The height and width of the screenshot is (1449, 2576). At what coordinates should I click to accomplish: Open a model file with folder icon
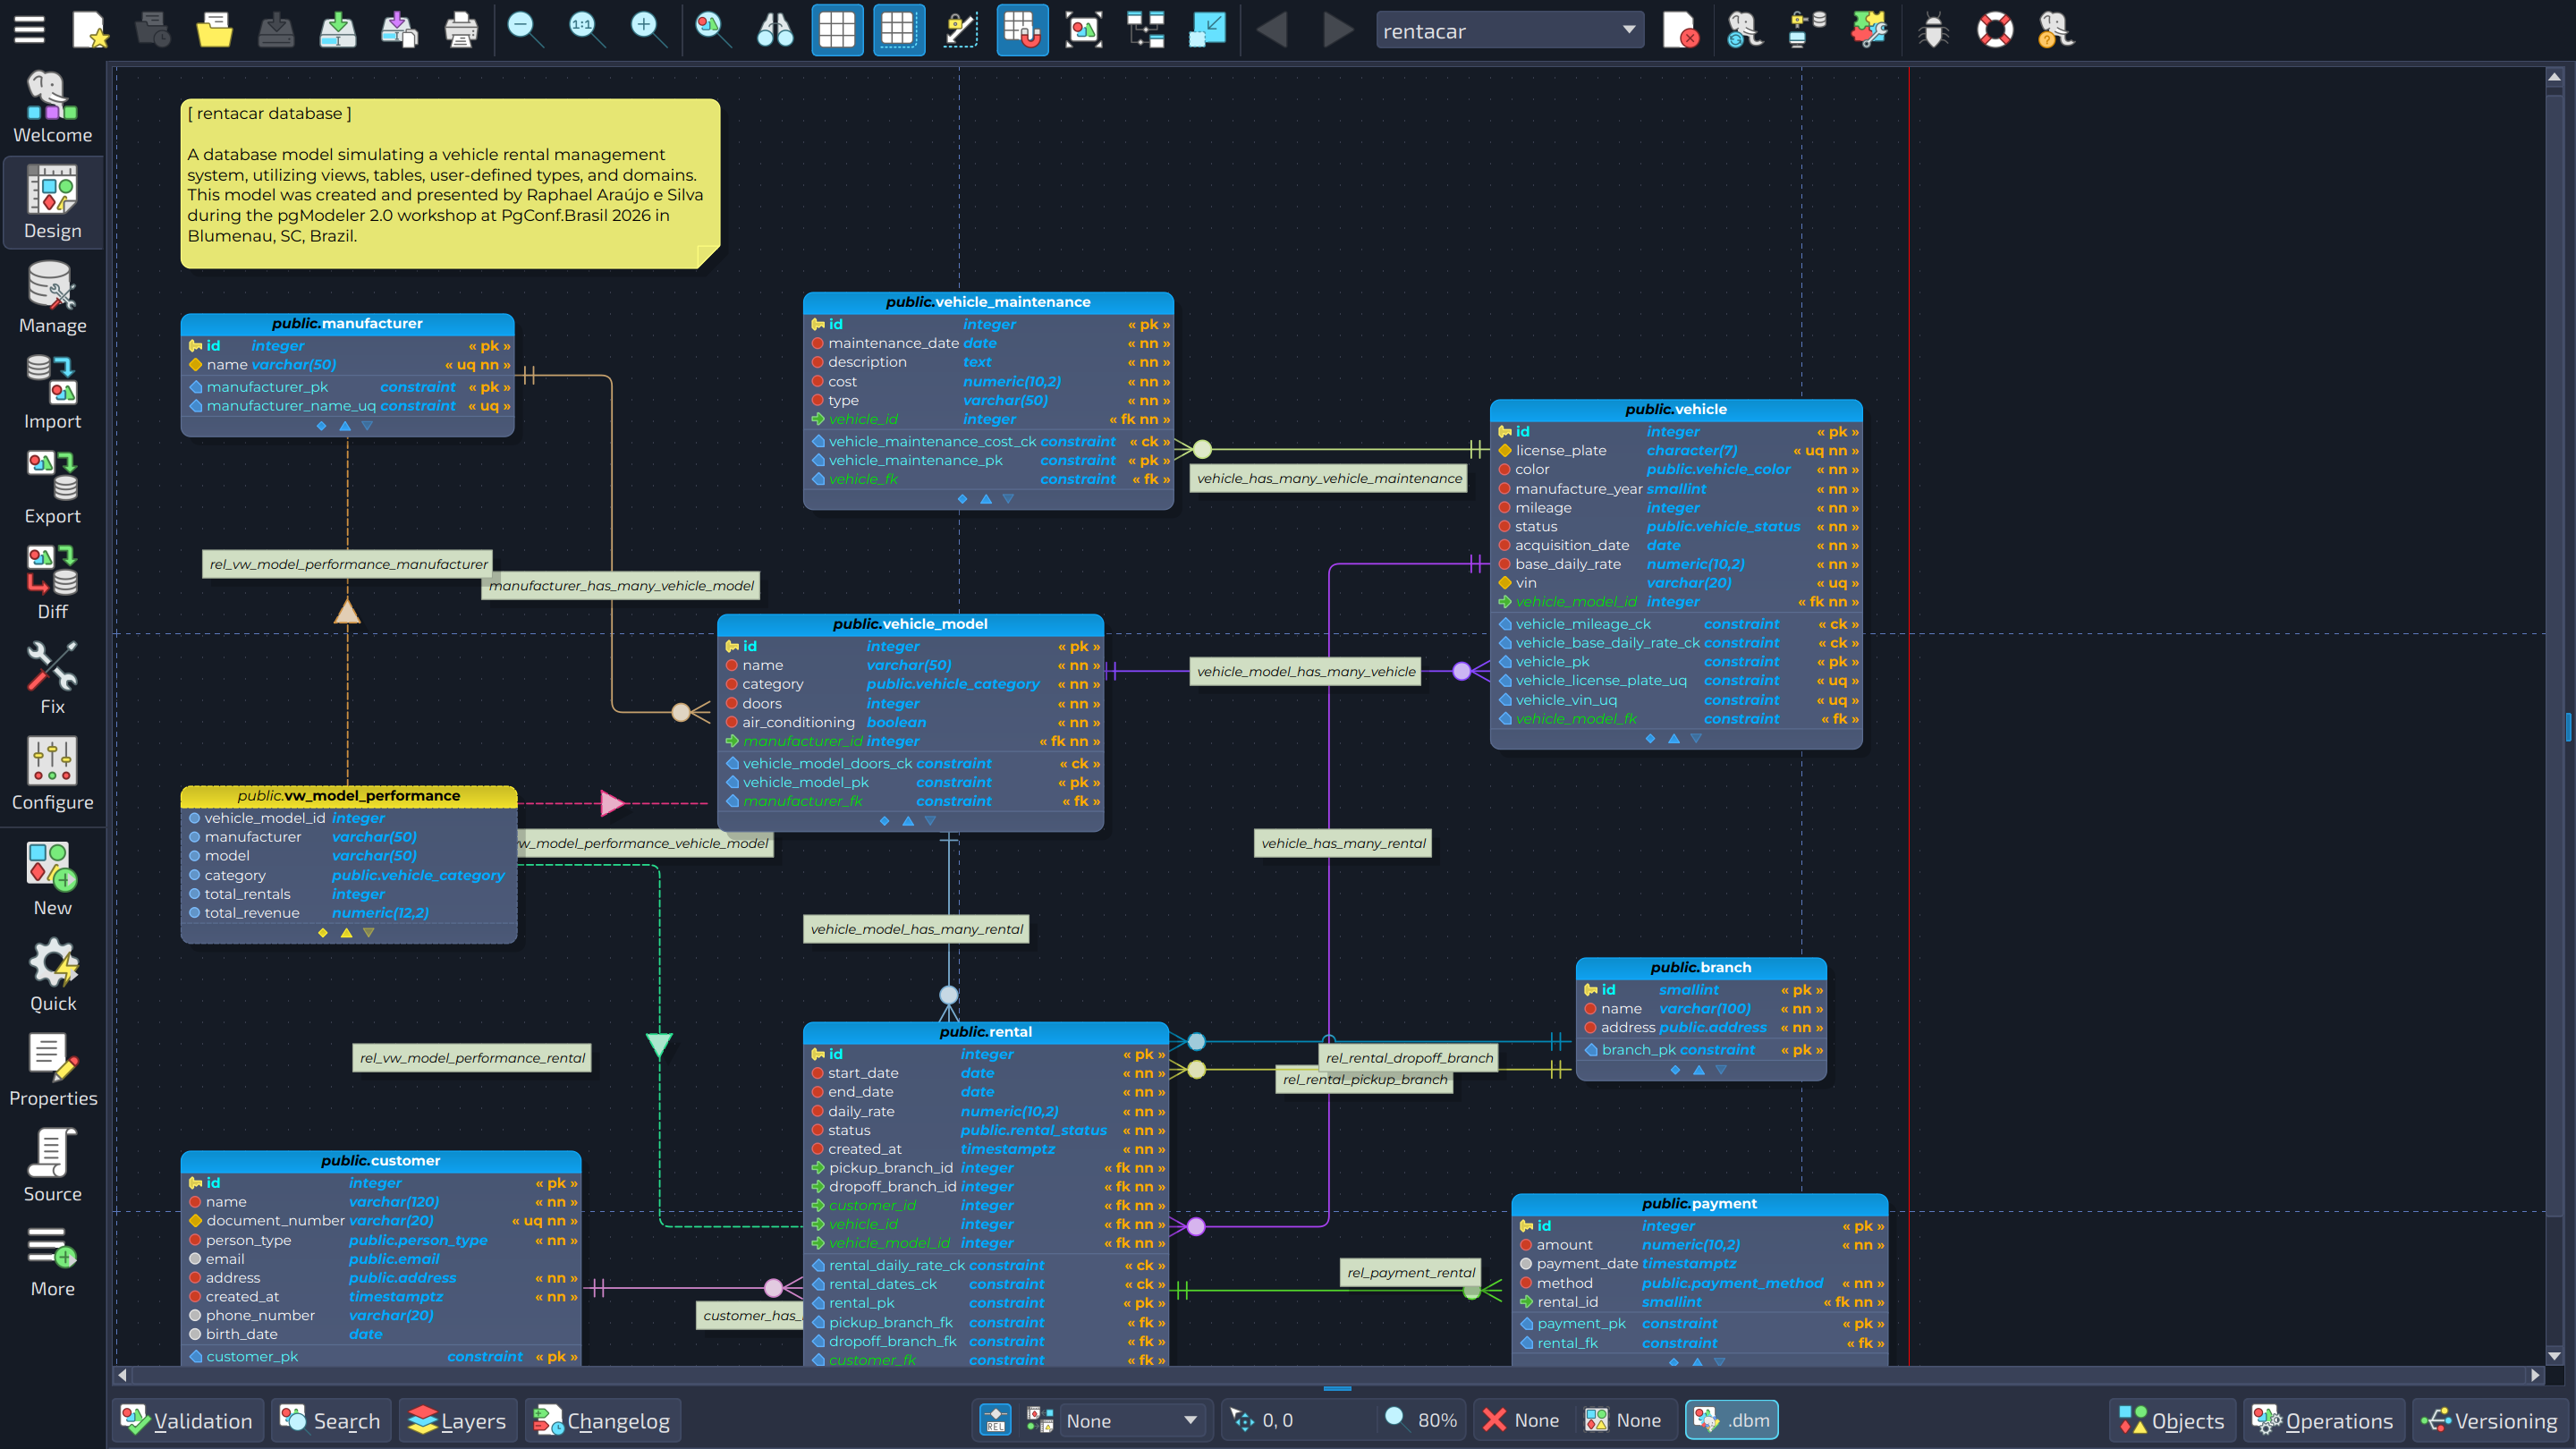[x=214, y=30]
